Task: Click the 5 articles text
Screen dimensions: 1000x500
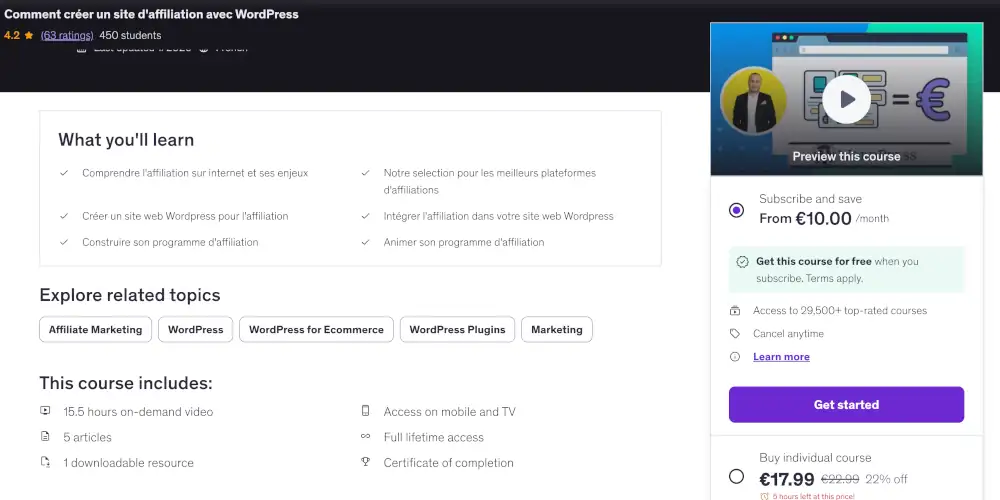Action: point(87,437)
